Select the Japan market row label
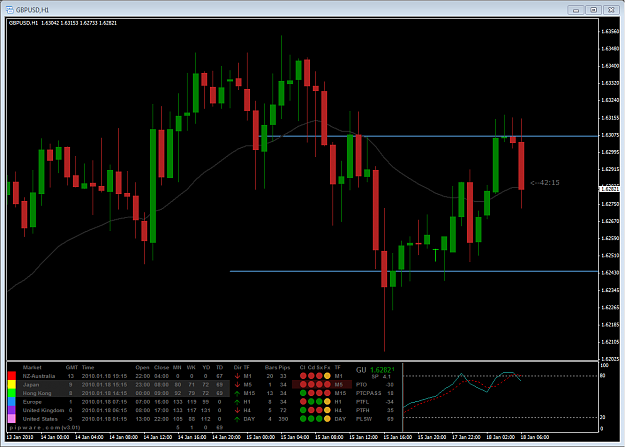Screen dimensions: 625x447 pos(31,385)
